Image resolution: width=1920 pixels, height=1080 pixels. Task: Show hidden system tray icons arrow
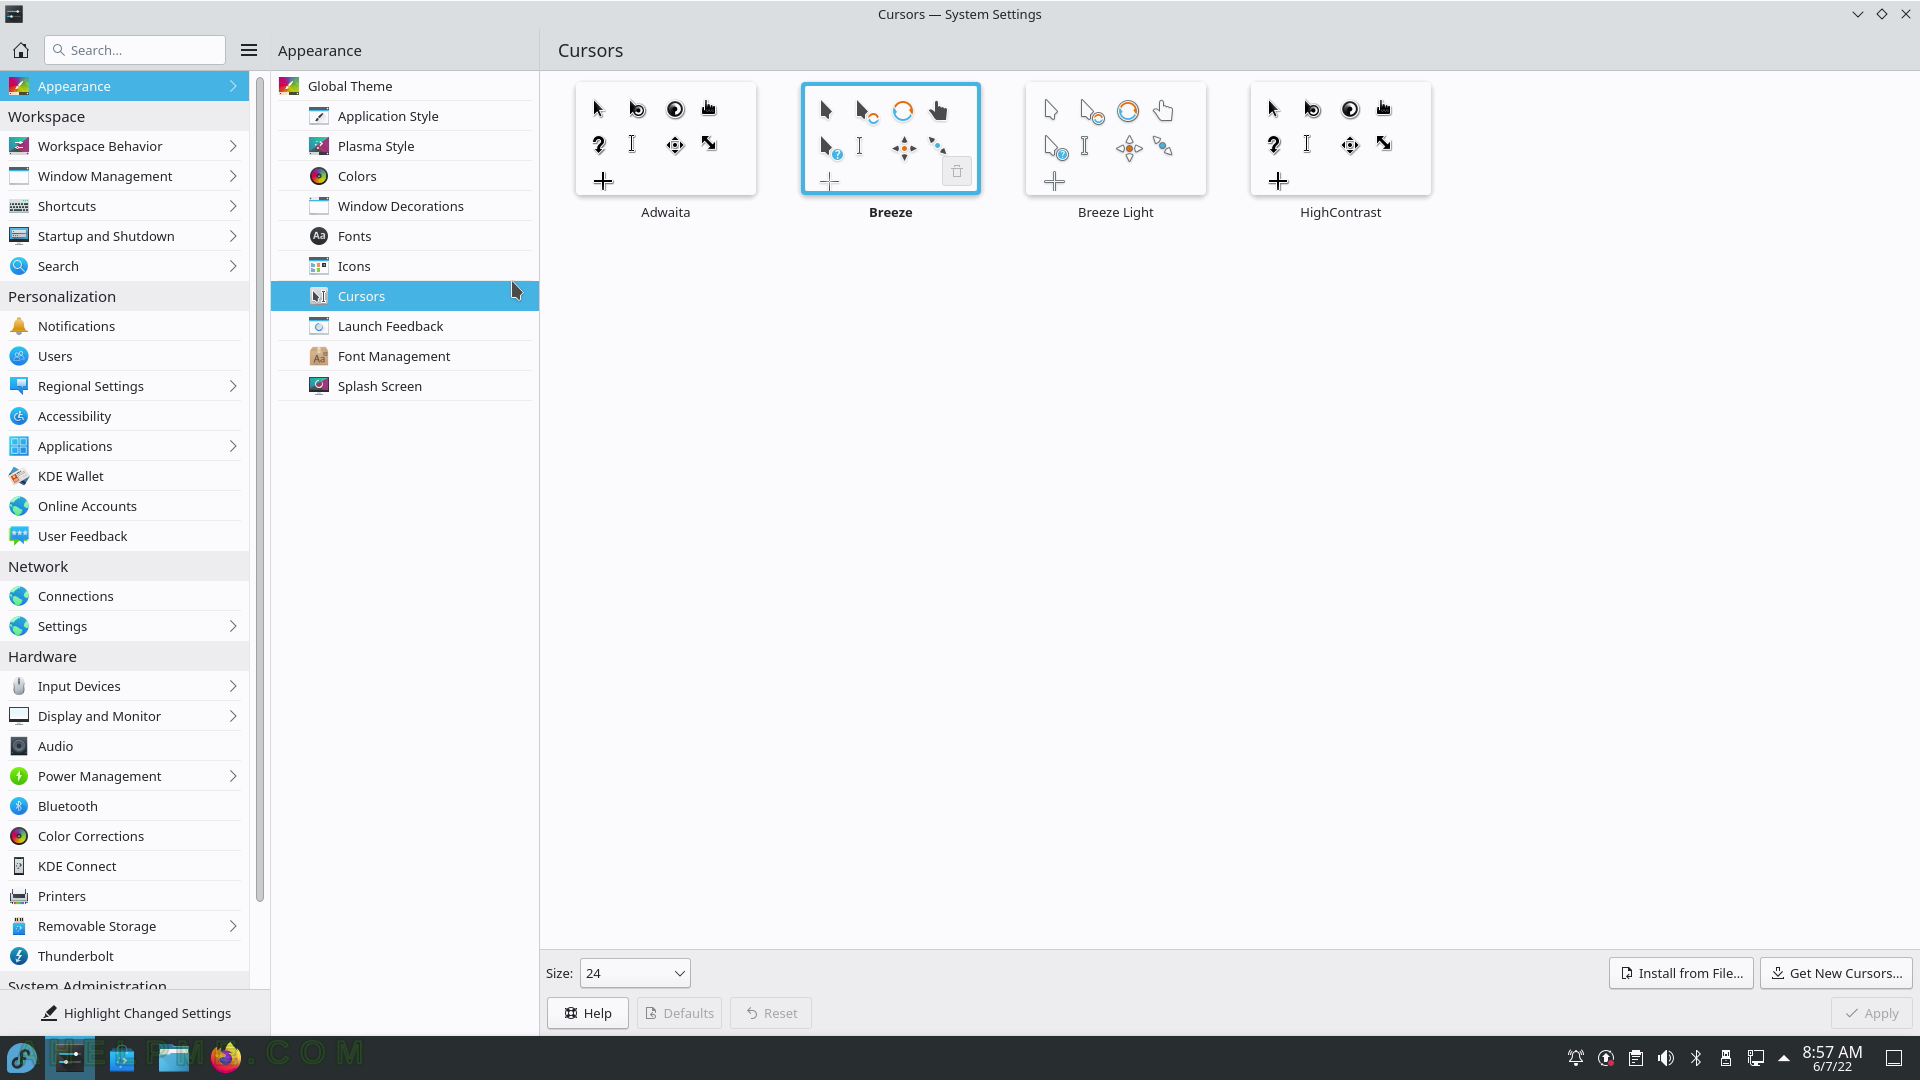pos(1784,1058)
